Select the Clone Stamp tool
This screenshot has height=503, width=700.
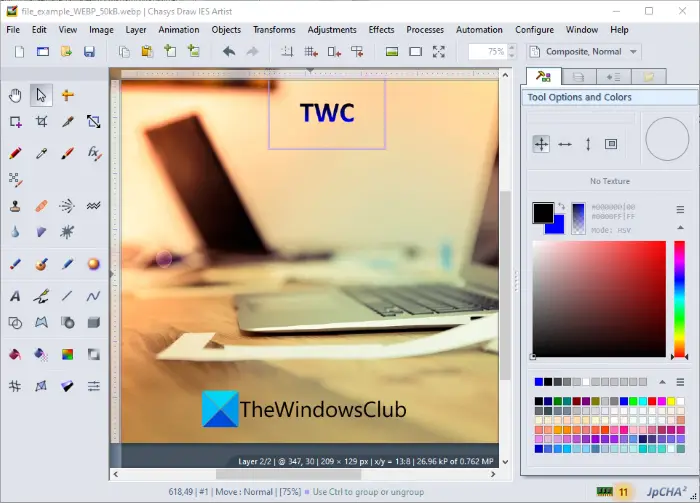15,206
